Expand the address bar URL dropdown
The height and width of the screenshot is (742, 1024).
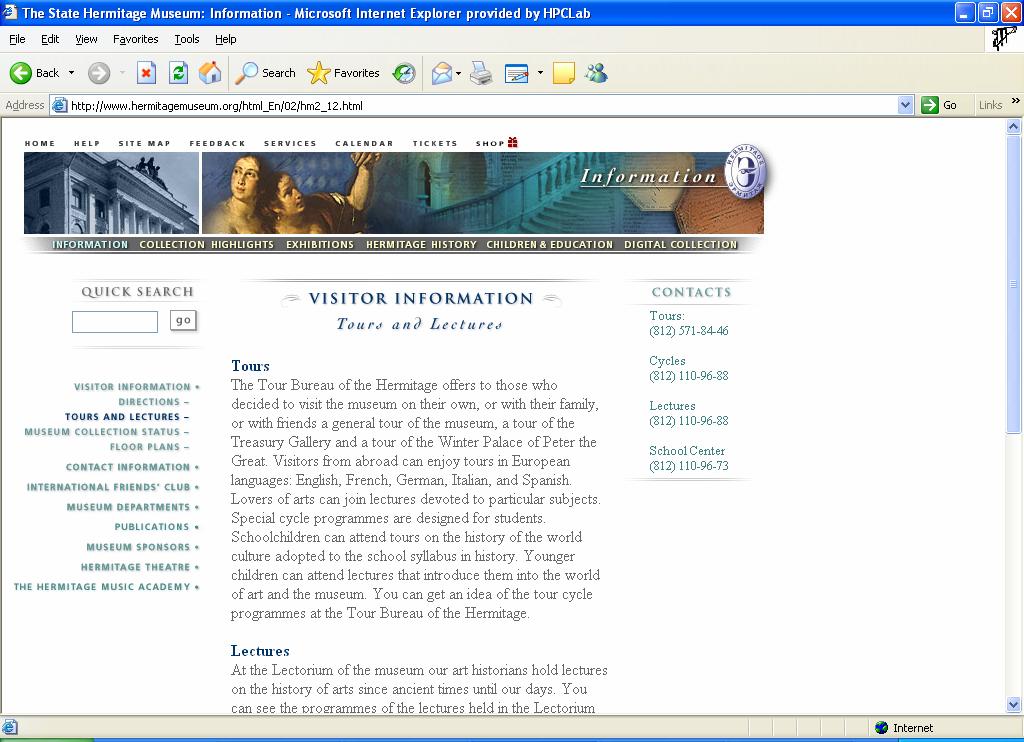905,105
